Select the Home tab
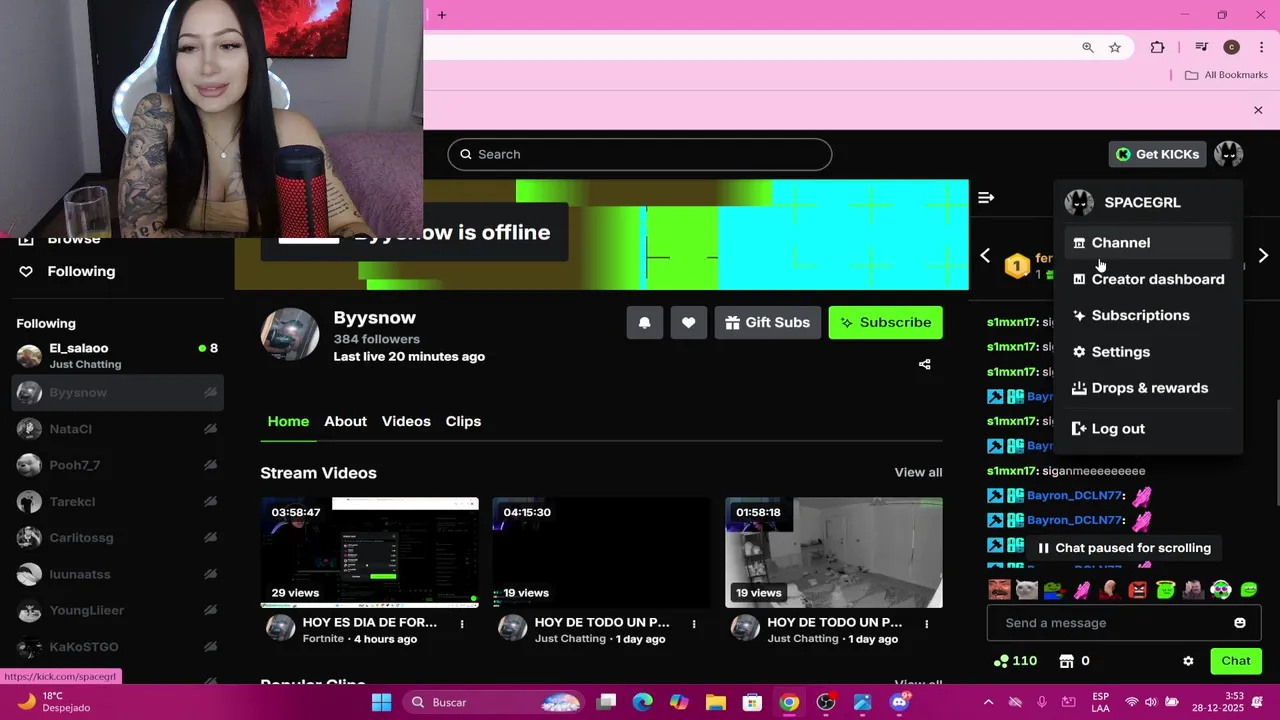1280x720 pixels. (288, 421)
